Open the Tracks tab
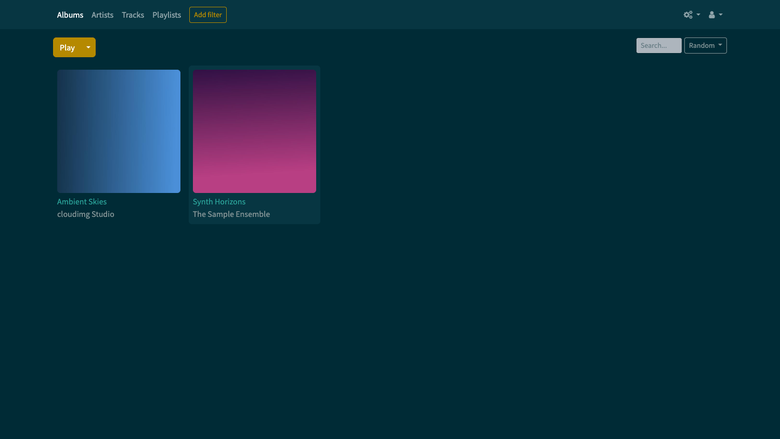The width and height of the screenshot is (780, 439). pos(133,15)
